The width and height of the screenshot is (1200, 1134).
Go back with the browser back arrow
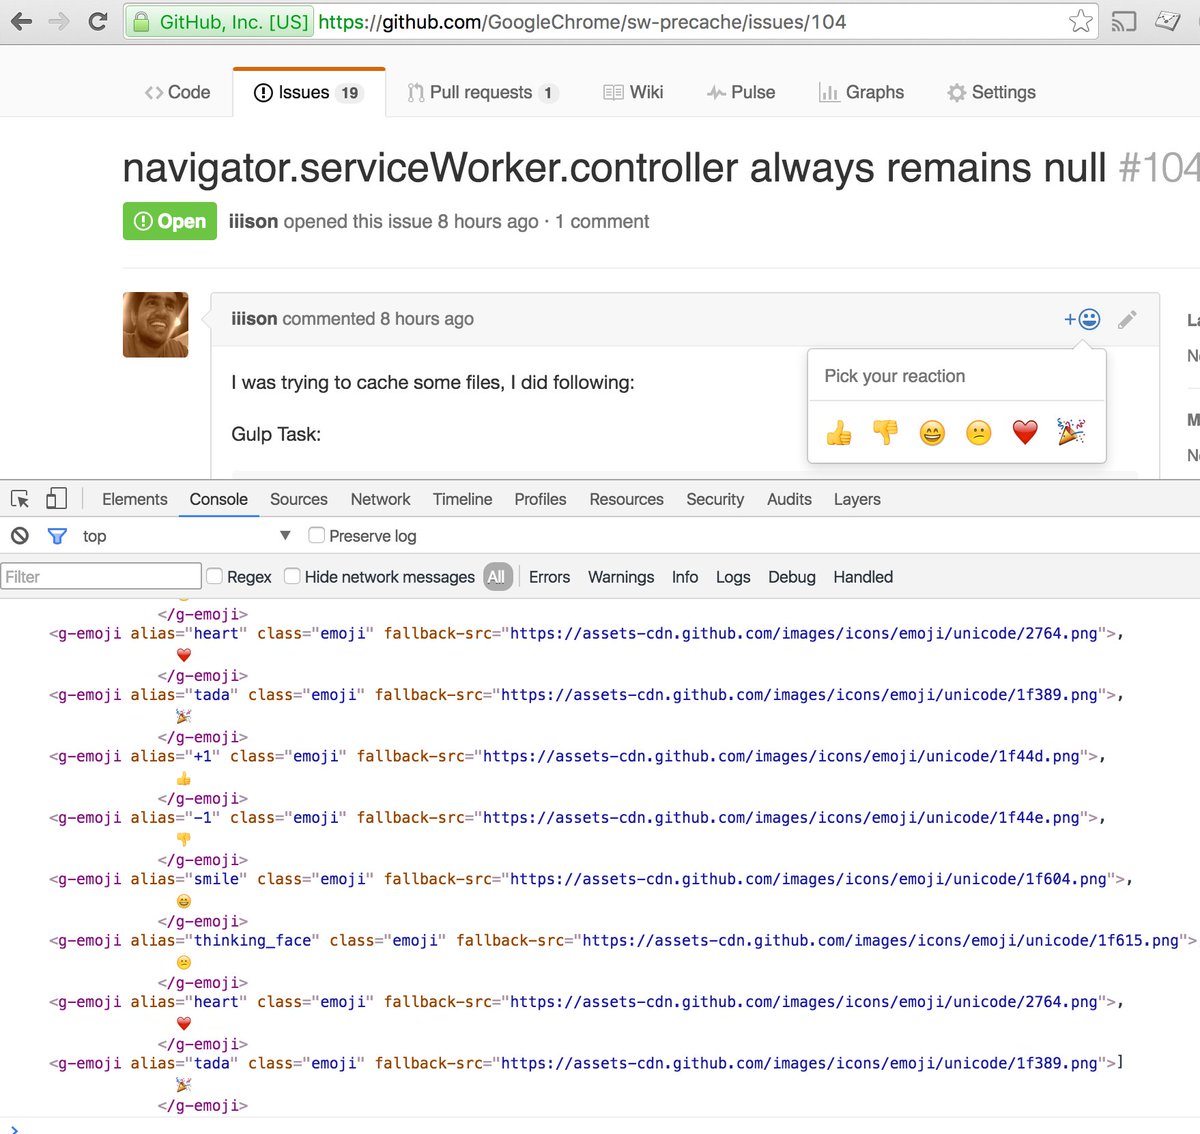[x=21, y=21]
